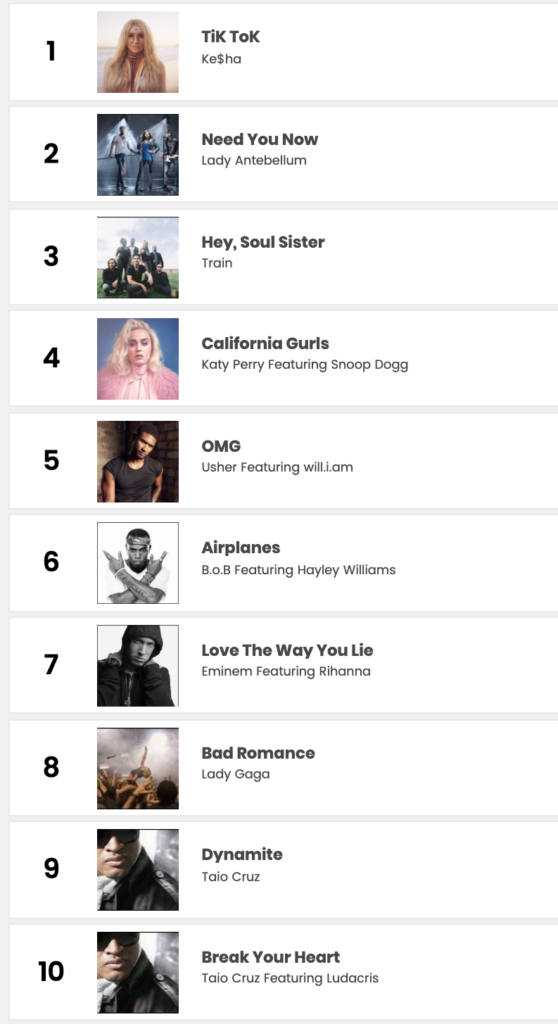Click Usher Featuring will.i.am artist line

click(x=277, y=467)
